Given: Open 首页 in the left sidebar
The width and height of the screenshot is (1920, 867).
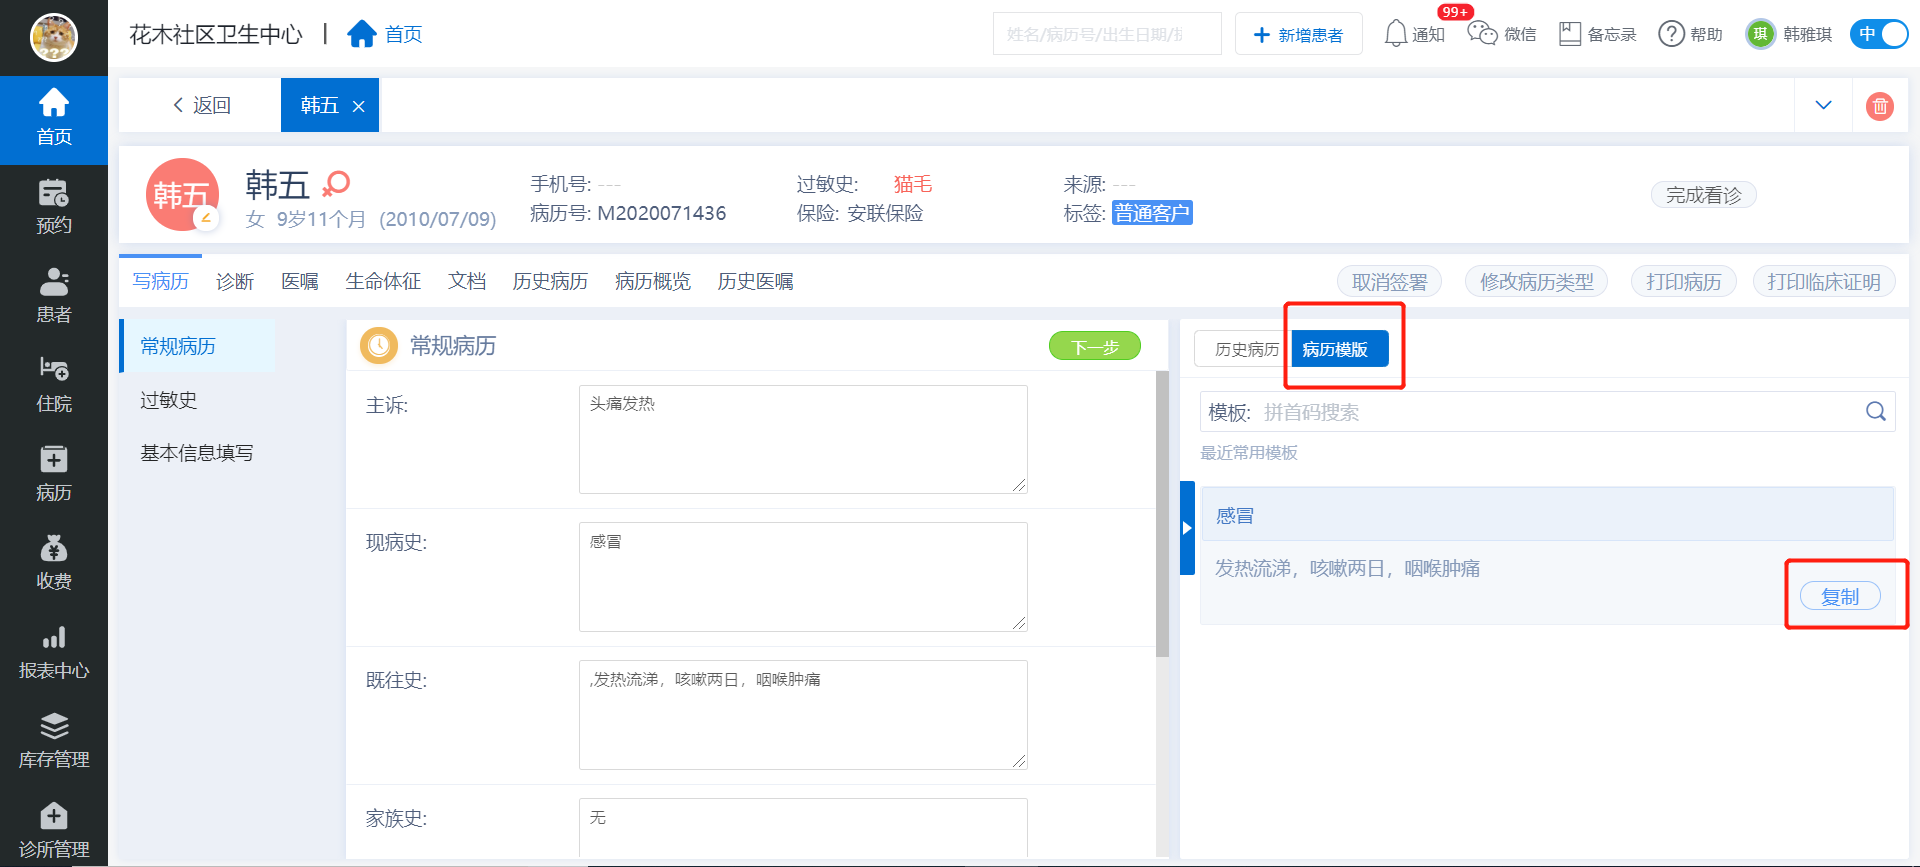Looking at the screenshot, I should click(x=54, y=120).
